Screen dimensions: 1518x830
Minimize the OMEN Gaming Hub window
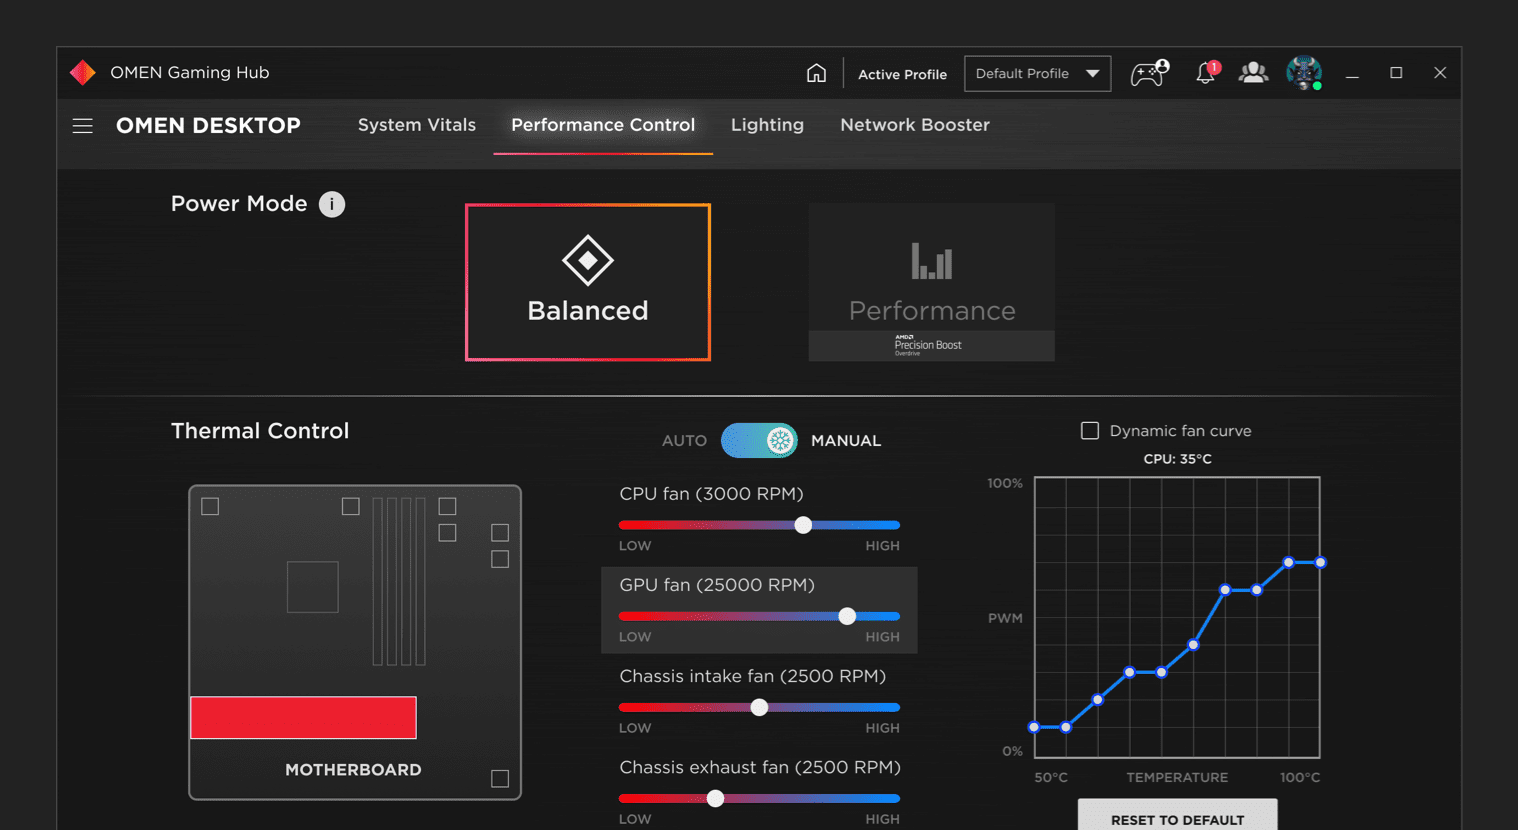1352,74
